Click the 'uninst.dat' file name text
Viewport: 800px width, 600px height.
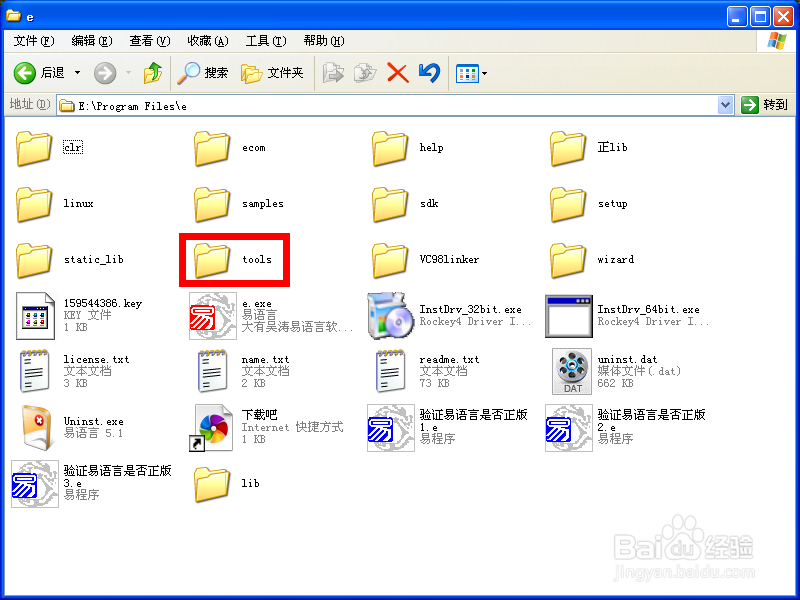628,359
